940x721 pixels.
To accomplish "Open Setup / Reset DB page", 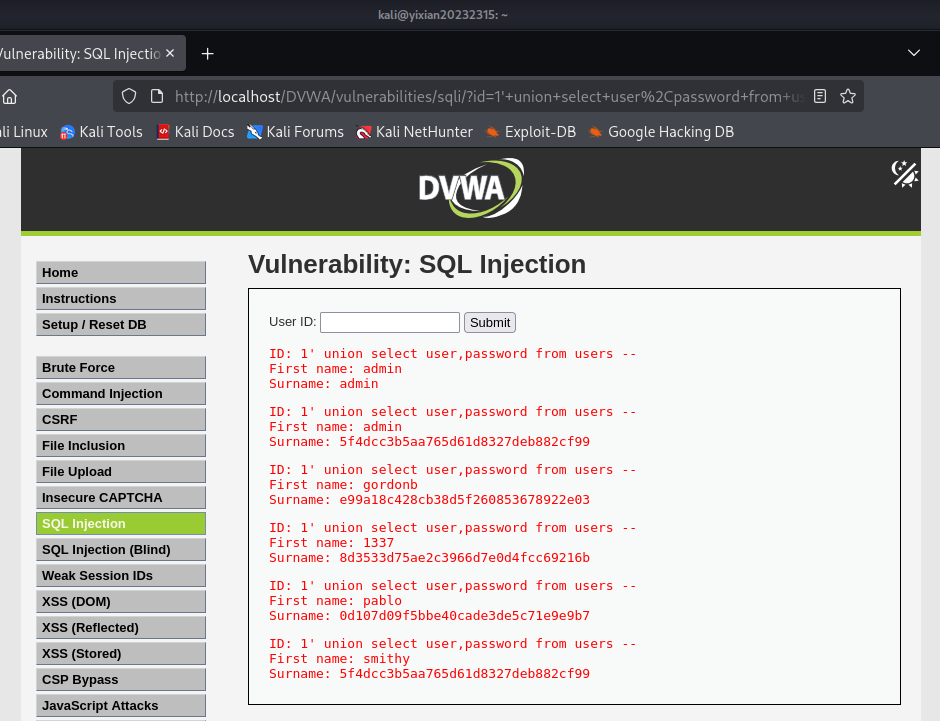I will pyautogui.click(x=120, y=324).
